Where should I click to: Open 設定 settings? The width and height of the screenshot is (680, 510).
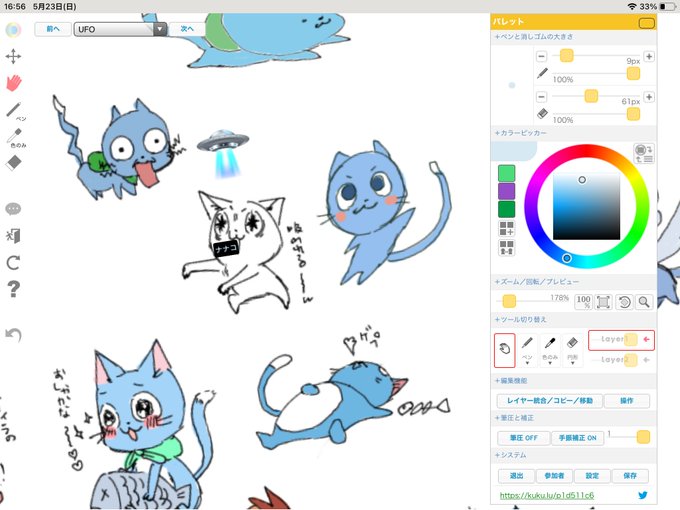pos(592,476)
